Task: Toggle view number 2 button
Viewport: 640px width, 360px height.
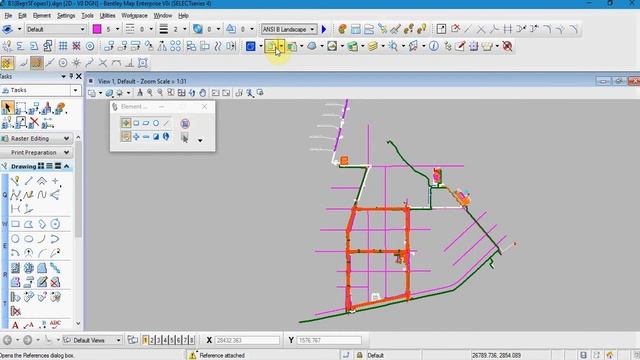Action: [x=152, y=340]
